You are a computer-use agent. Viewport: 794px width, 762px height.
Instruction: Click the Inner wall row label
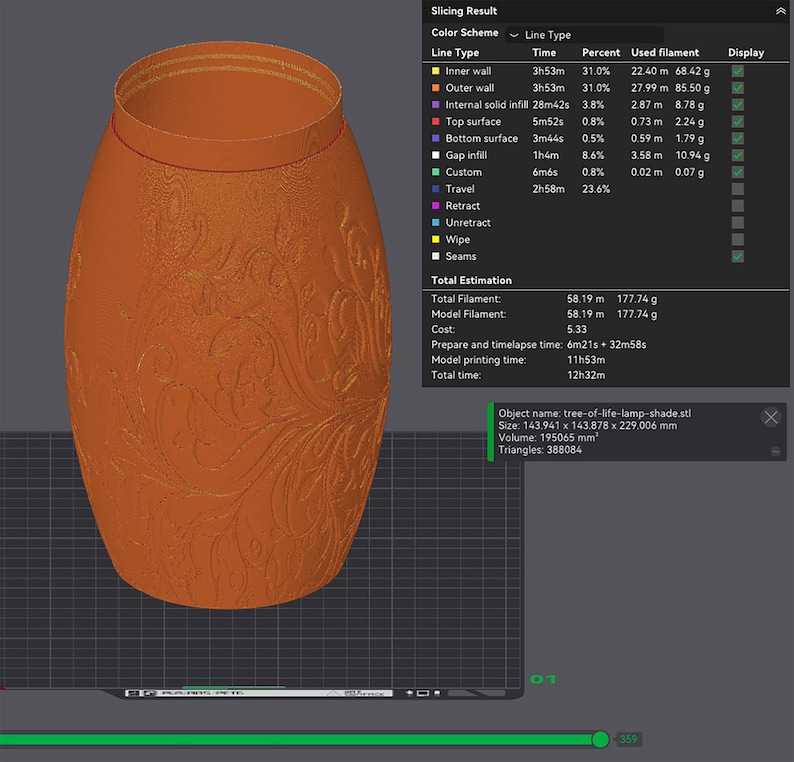(468, 71)
